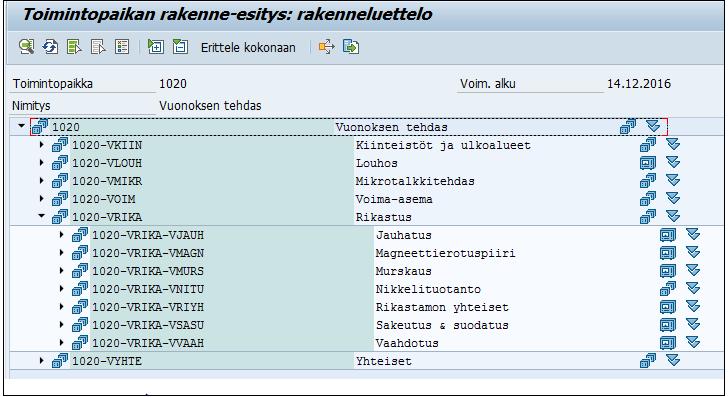Select tree item 1020-VYHTE
Viewport: 728px width, 397px height.
point(107,361)
